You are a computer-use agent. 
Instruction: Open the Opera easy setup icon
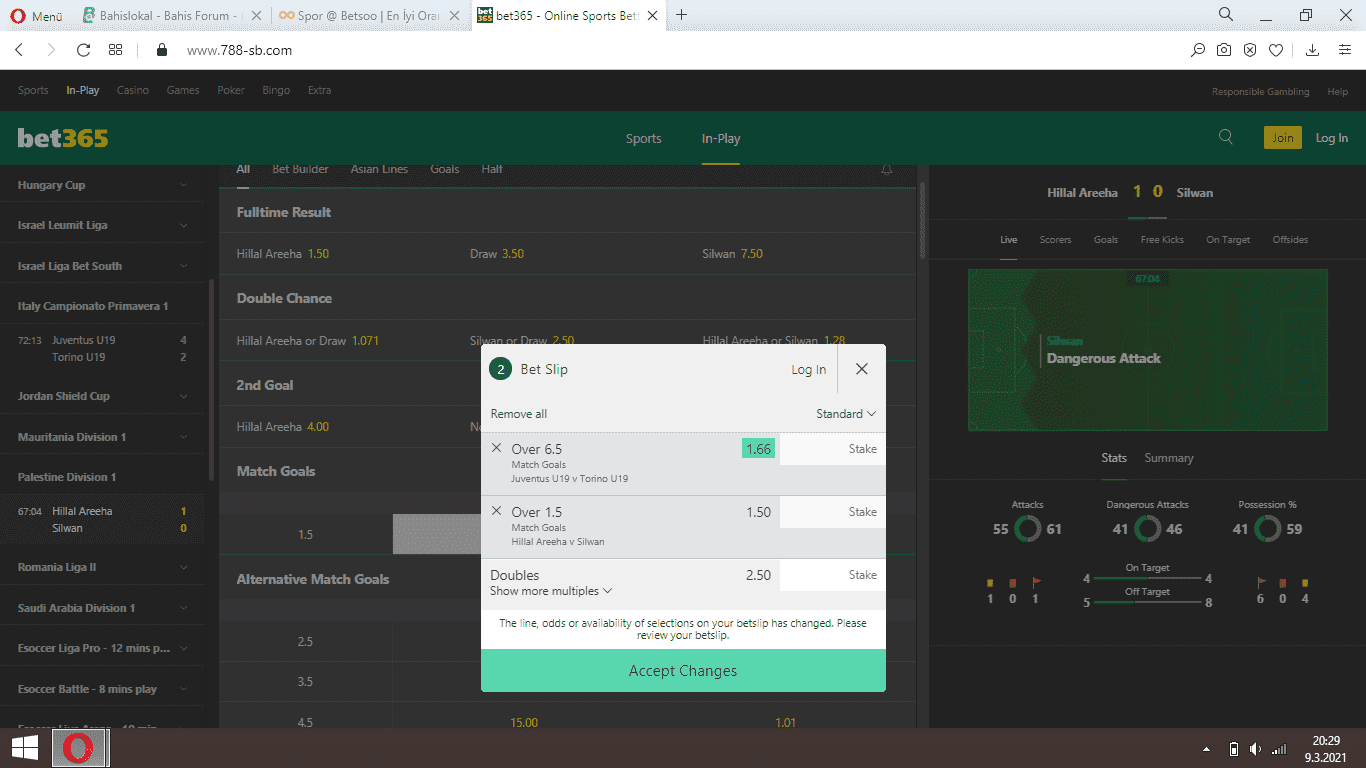pos(1345,50)
